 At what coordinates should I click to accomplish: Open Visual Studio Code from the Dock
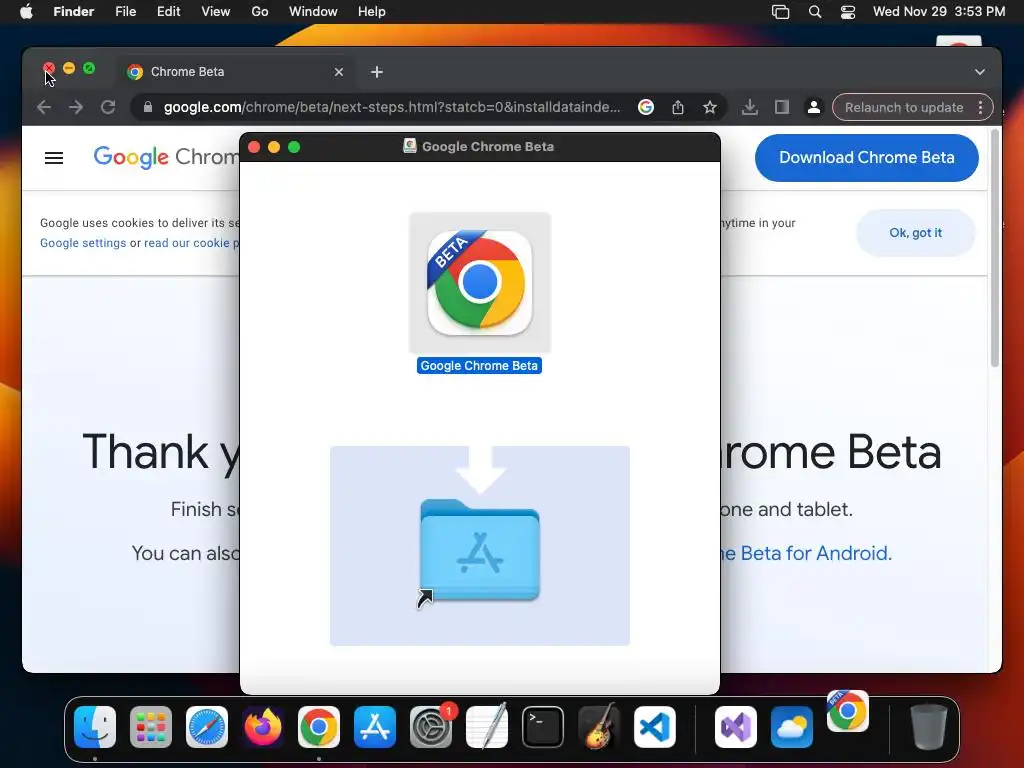tap(654, 727)
